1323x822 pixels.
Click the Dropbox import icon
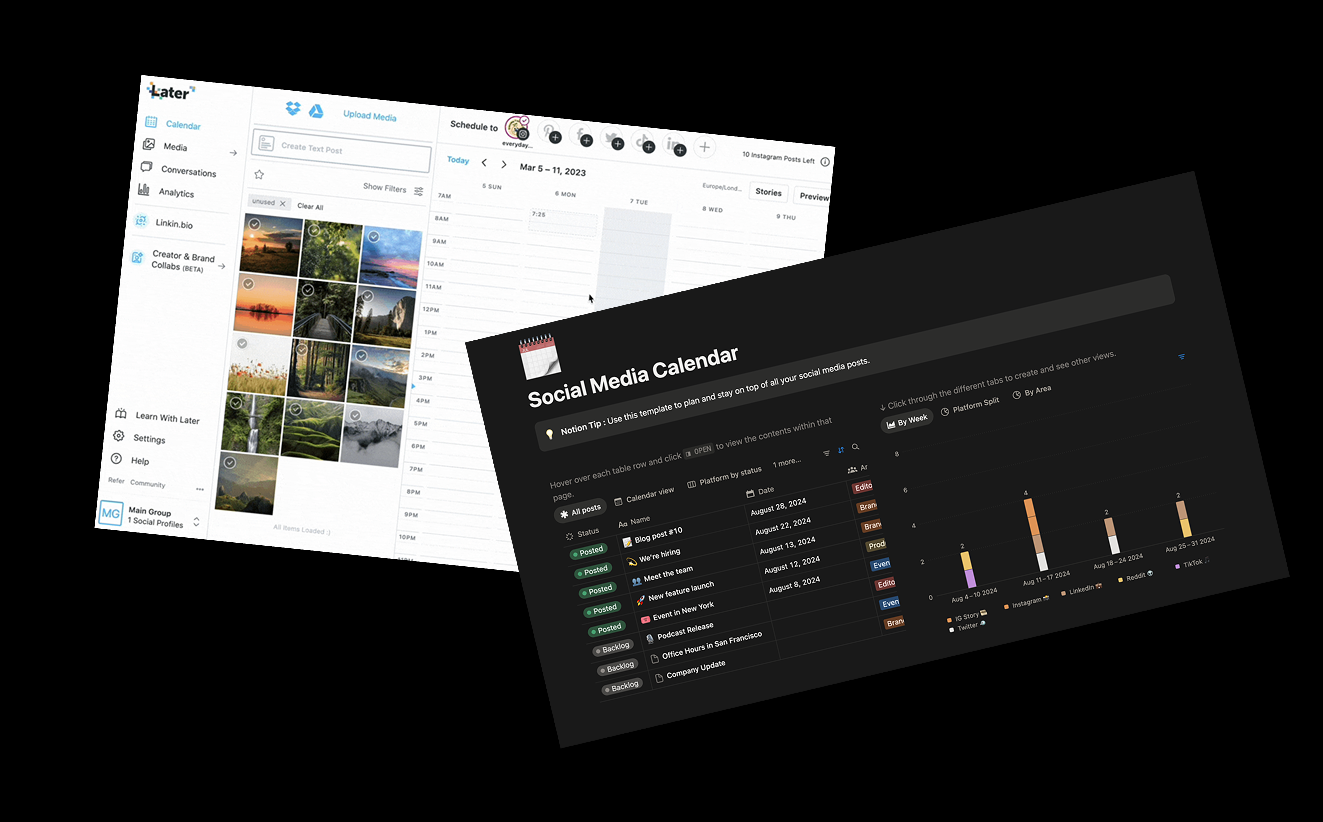pyautogui.click(x=293, y=109)
